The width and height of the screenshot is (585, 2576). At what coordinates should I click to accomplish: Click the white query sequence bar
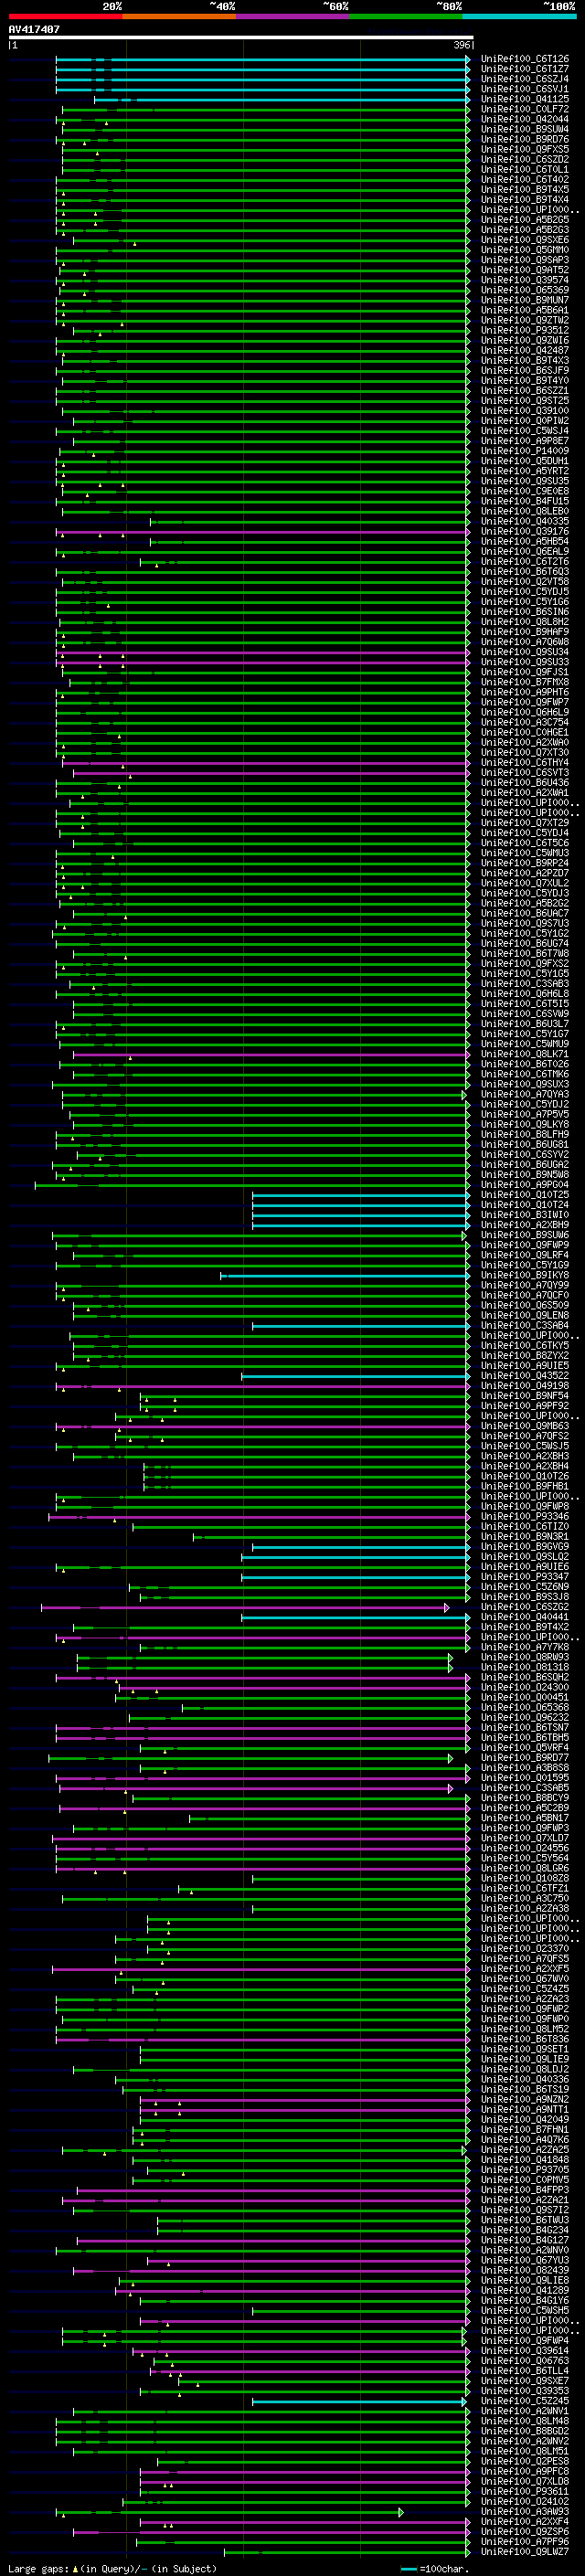pos(240,37)
